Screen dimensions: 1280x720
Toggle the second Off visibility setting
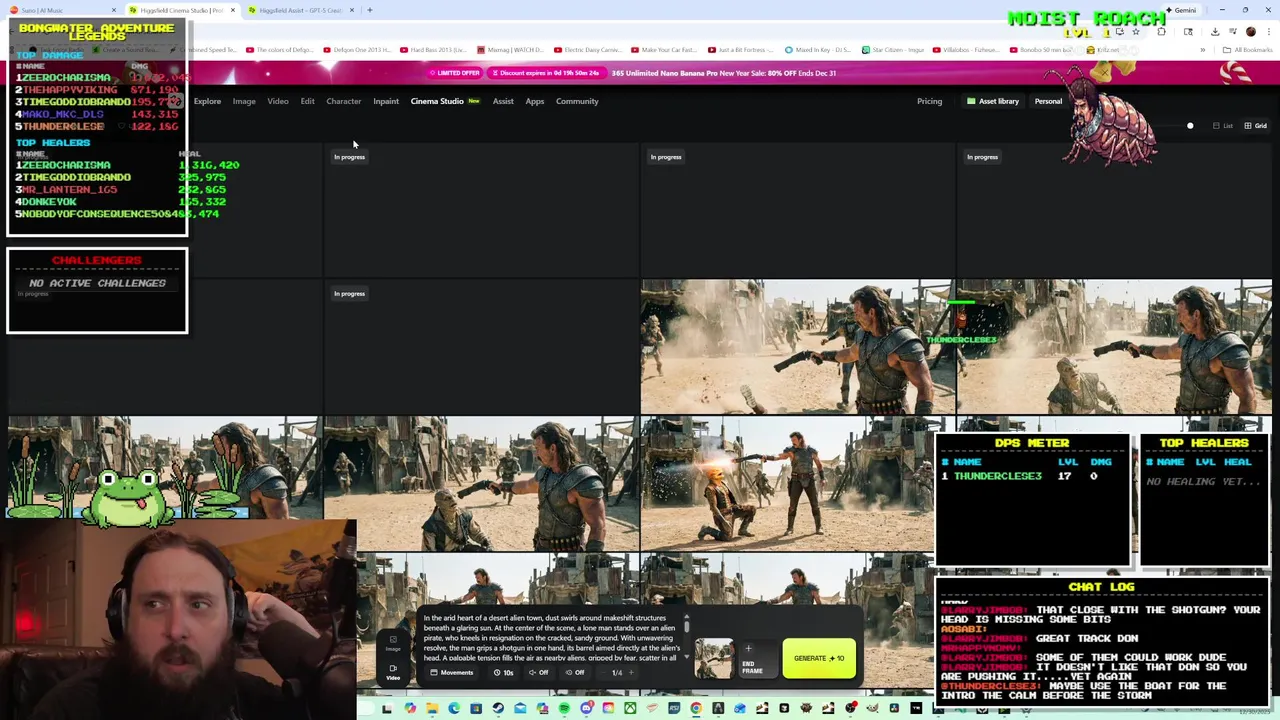[574, 673]
